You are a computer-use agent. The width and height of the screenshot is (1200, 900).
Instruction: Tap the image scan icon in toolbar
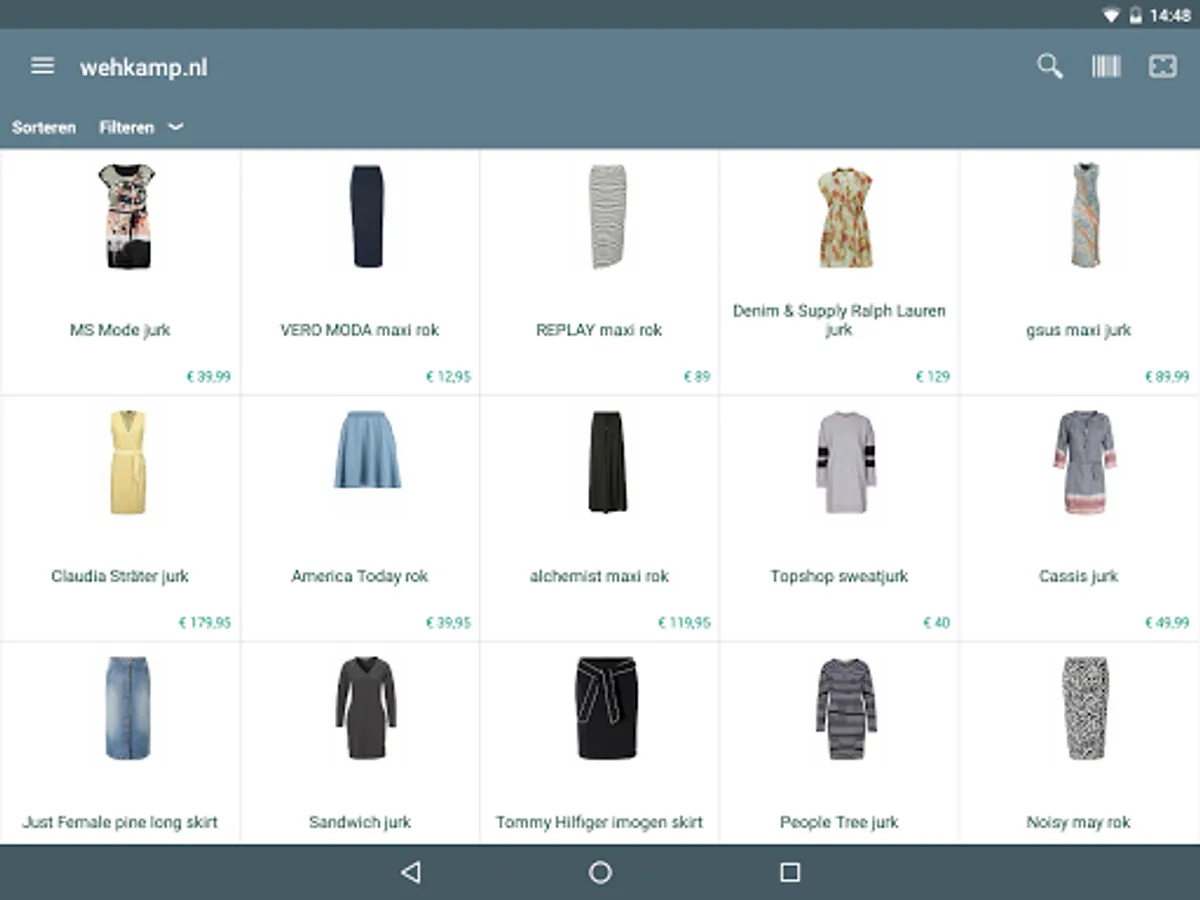pyautogui.click(x=1162, y=67)
